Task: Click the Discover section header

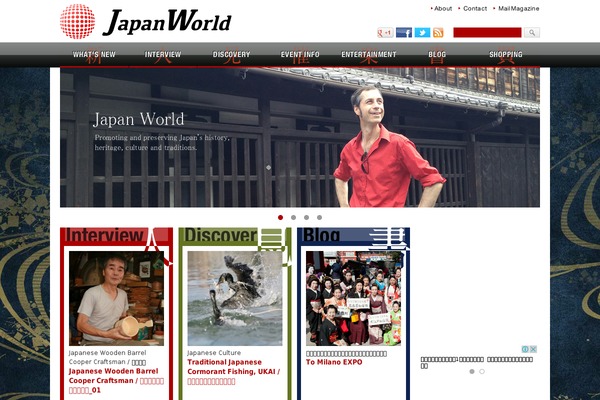Action: (x=235, y=236)
